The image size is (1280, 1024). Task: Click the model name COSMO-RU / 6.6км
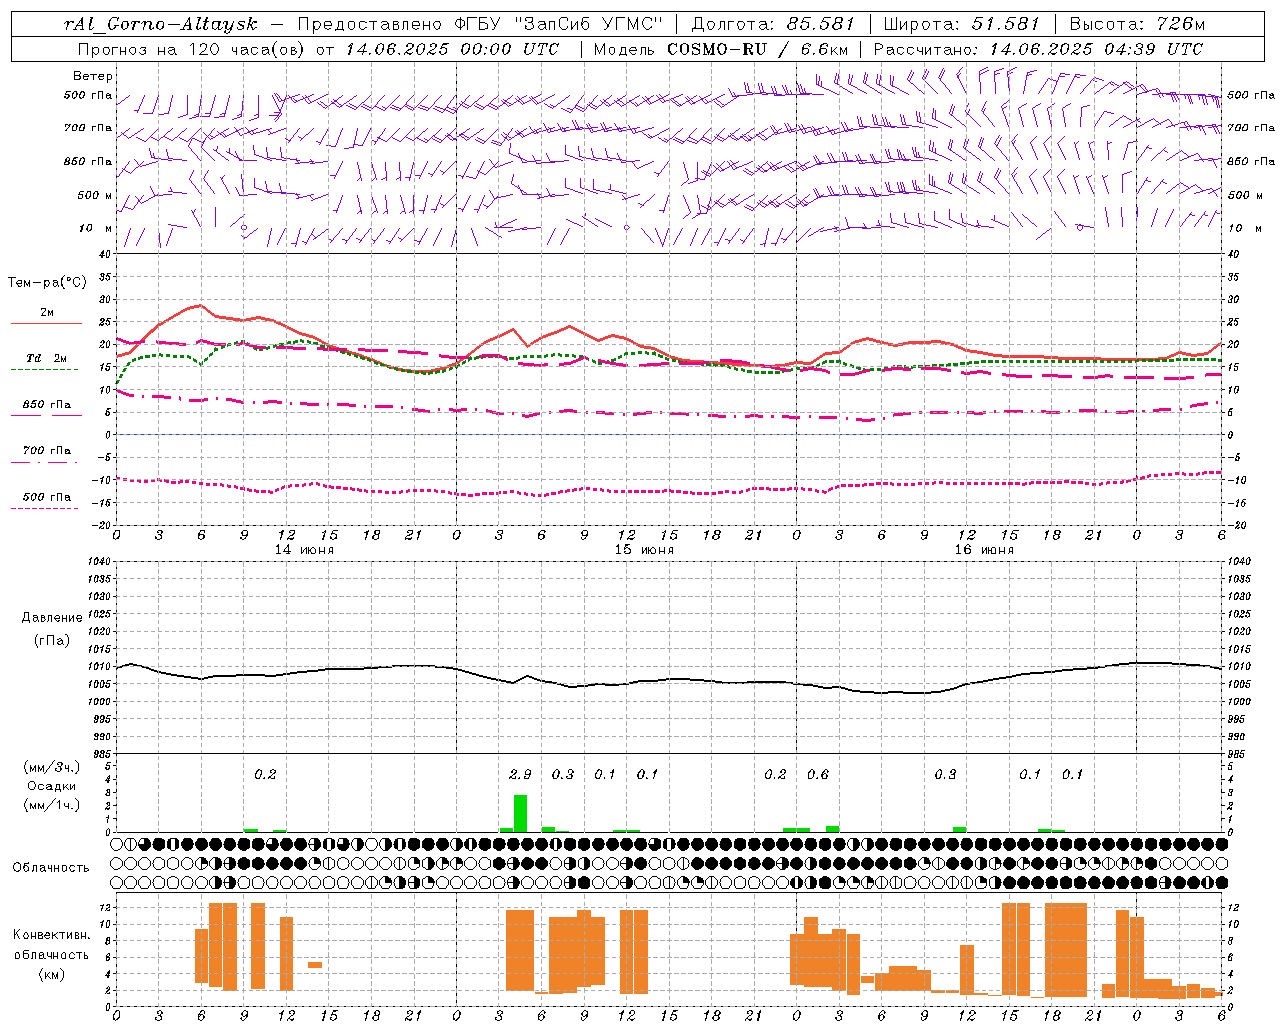coord(757,49)
